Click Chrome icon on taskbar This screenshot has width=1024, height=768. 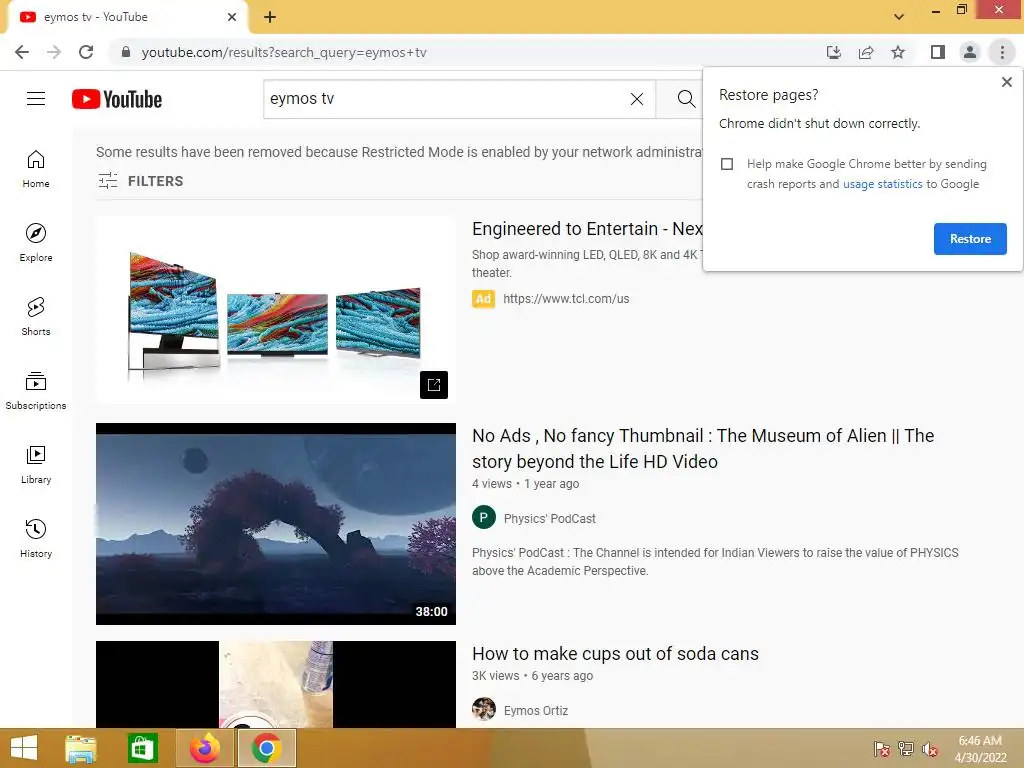point(266,748)
